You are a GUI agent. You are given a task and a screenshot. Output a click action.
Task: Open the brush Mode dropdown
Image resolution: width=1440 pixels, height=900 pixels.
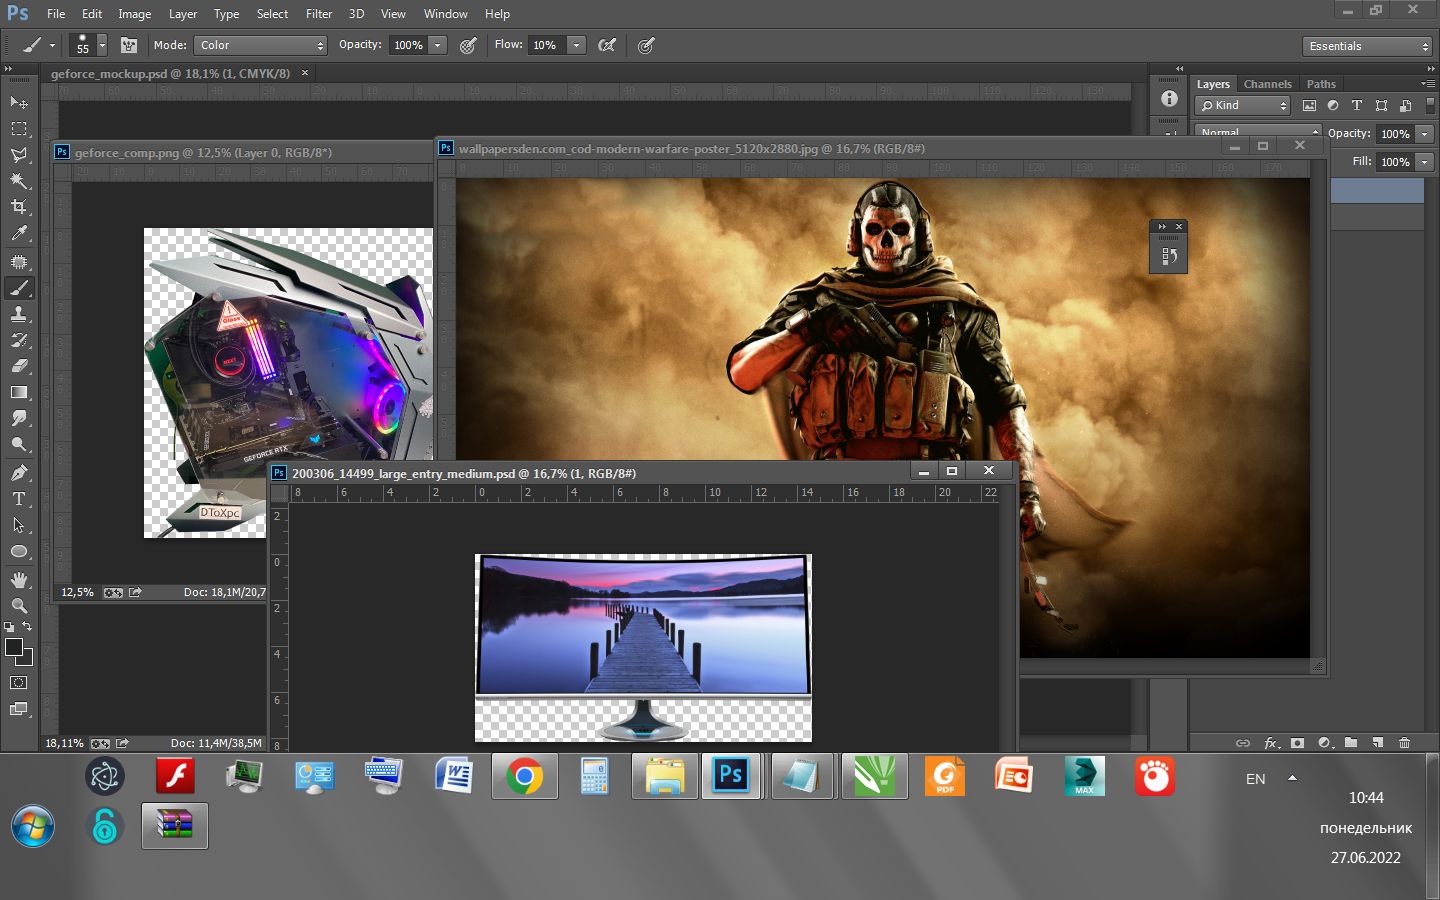pos(260,45)
